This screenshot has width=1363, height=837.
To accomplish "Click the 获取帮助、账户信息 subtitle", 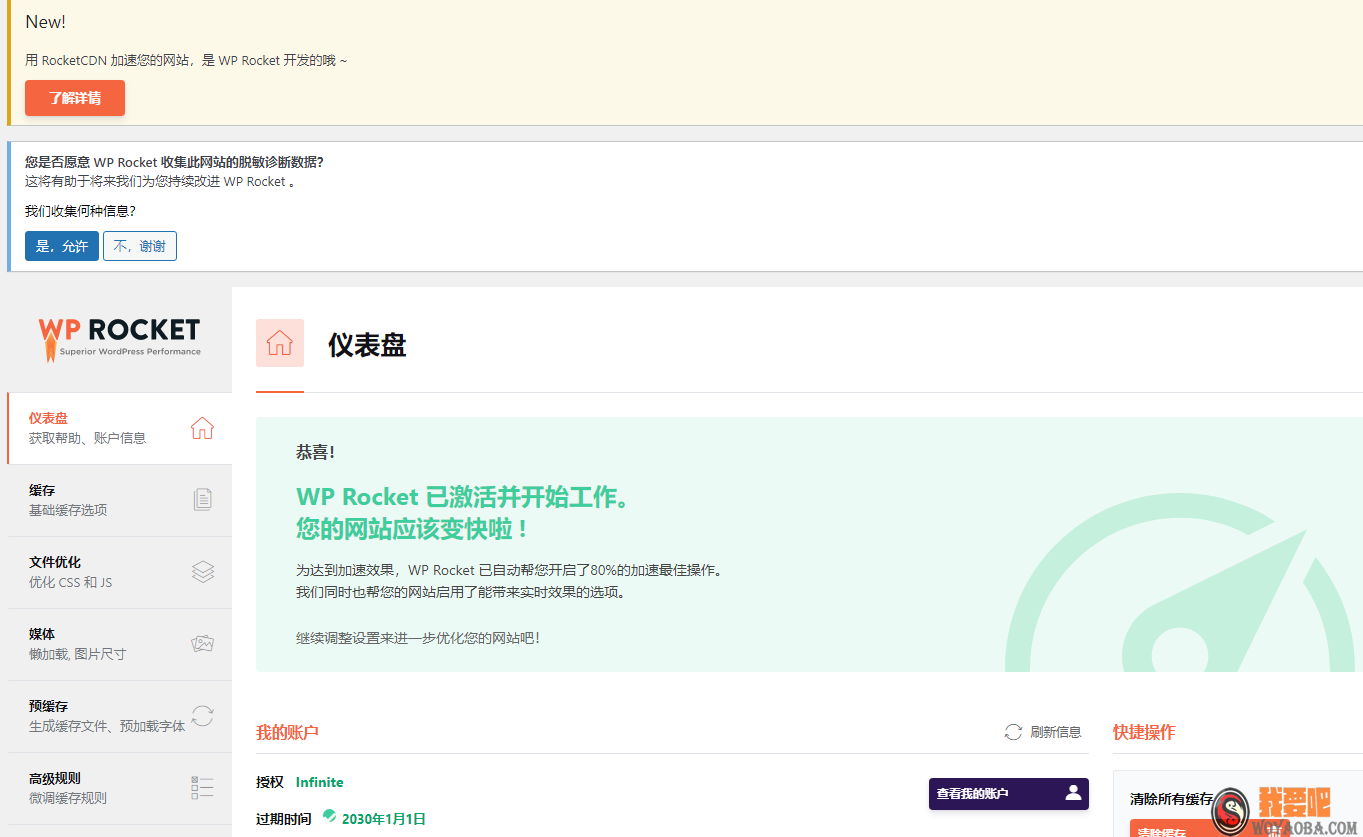I will pos(87,438).
